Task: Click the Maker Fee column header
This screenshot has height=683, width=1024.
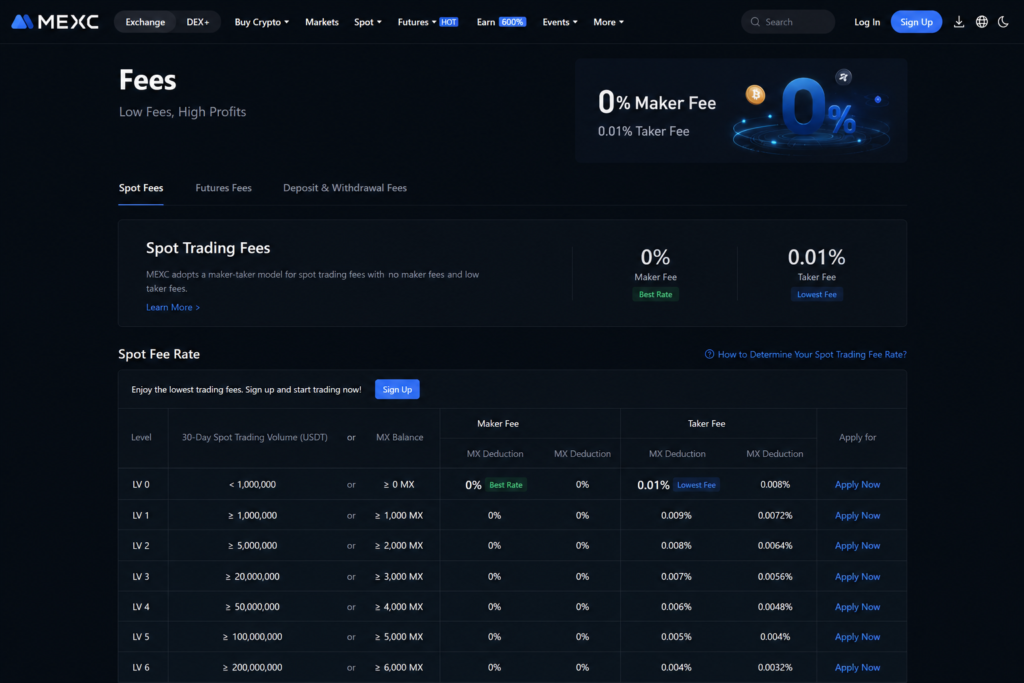Action: click(x=498, y=424)
